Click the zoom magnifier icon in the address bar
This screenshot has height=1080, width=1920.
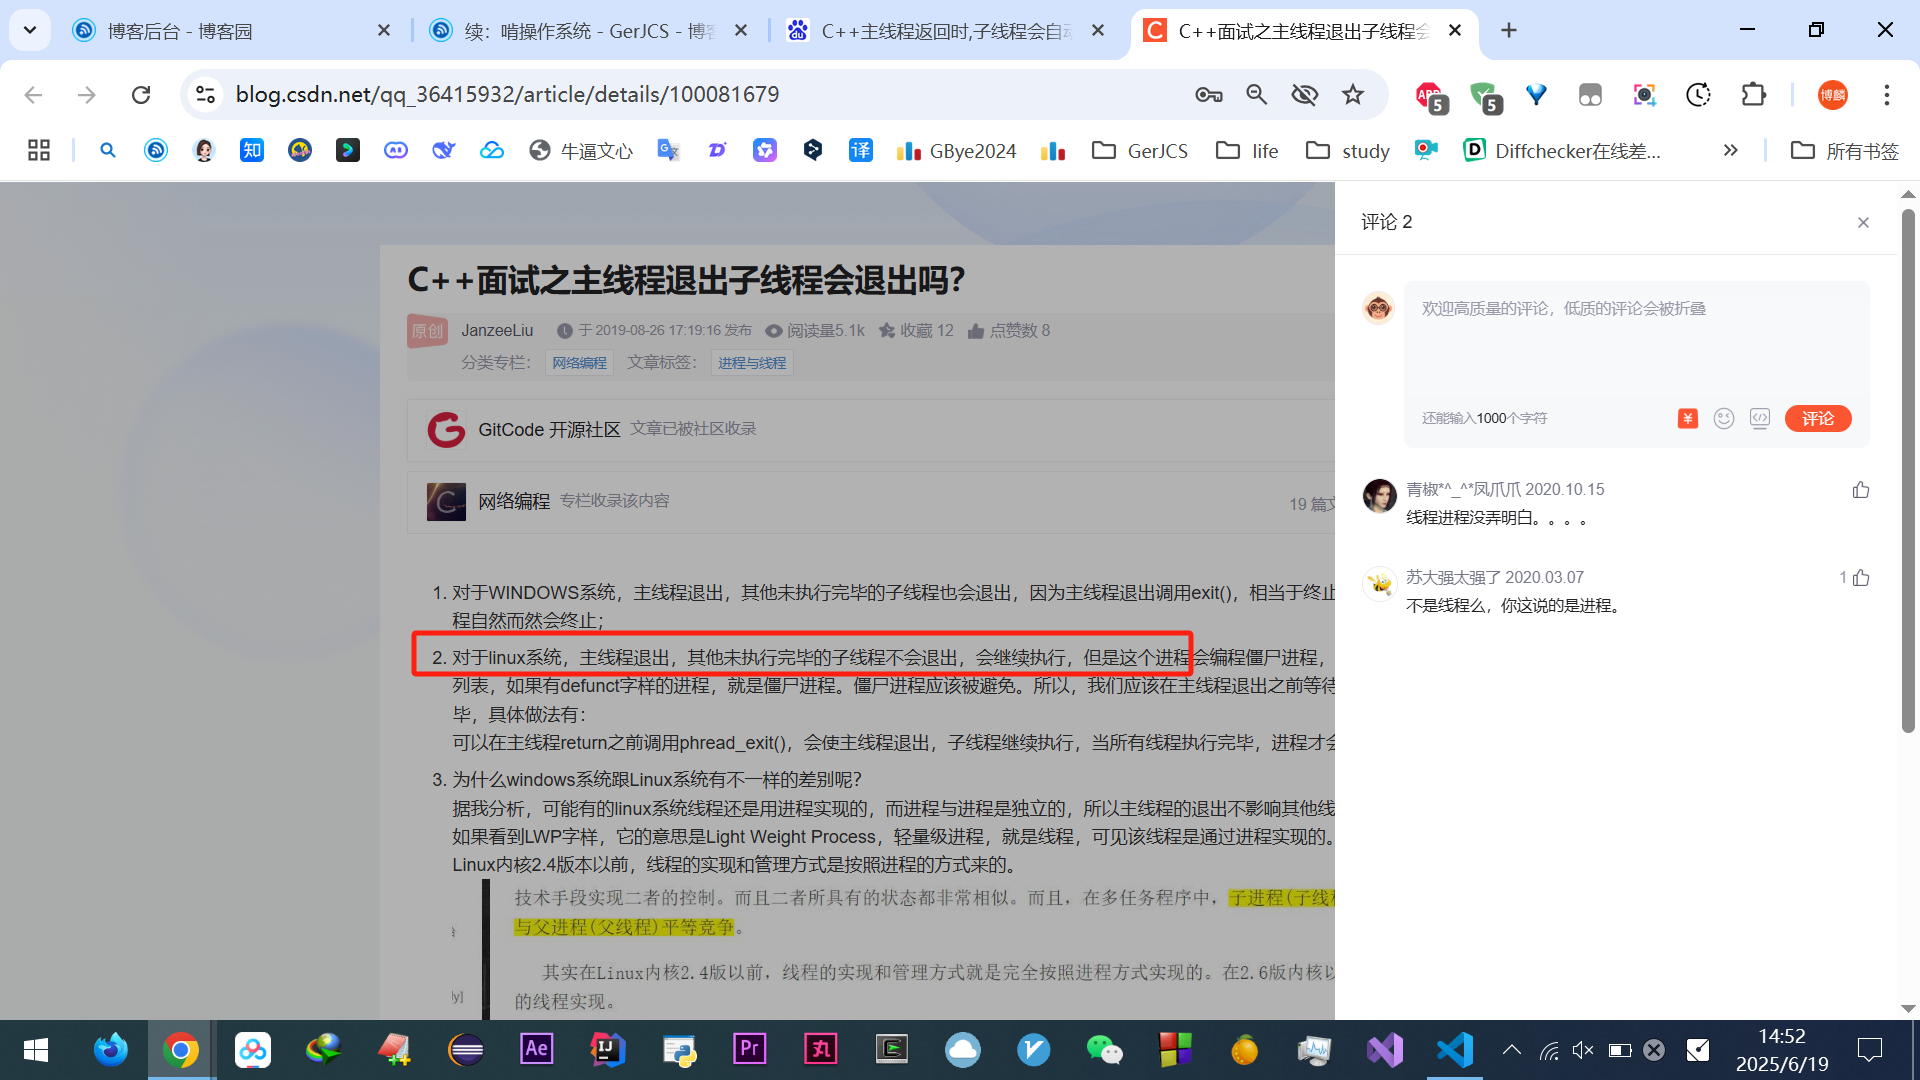(1257, 94)
